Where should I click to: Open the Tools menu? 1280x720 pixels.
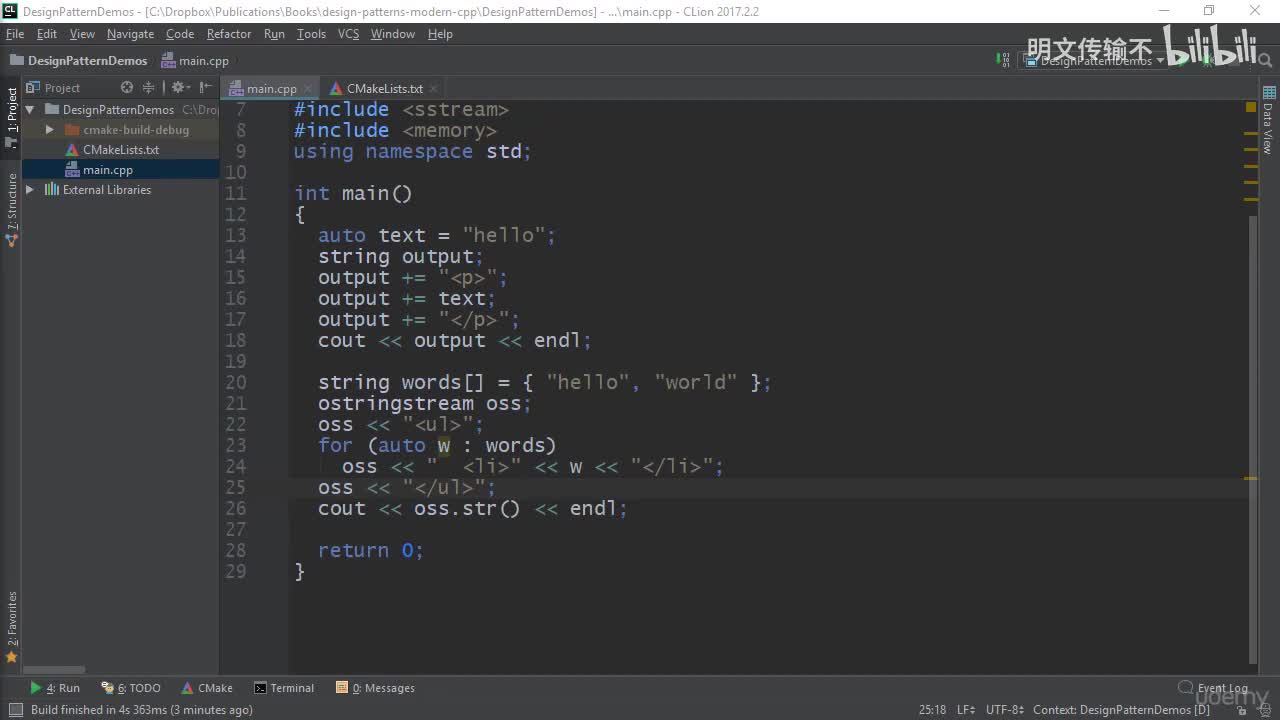311,34
